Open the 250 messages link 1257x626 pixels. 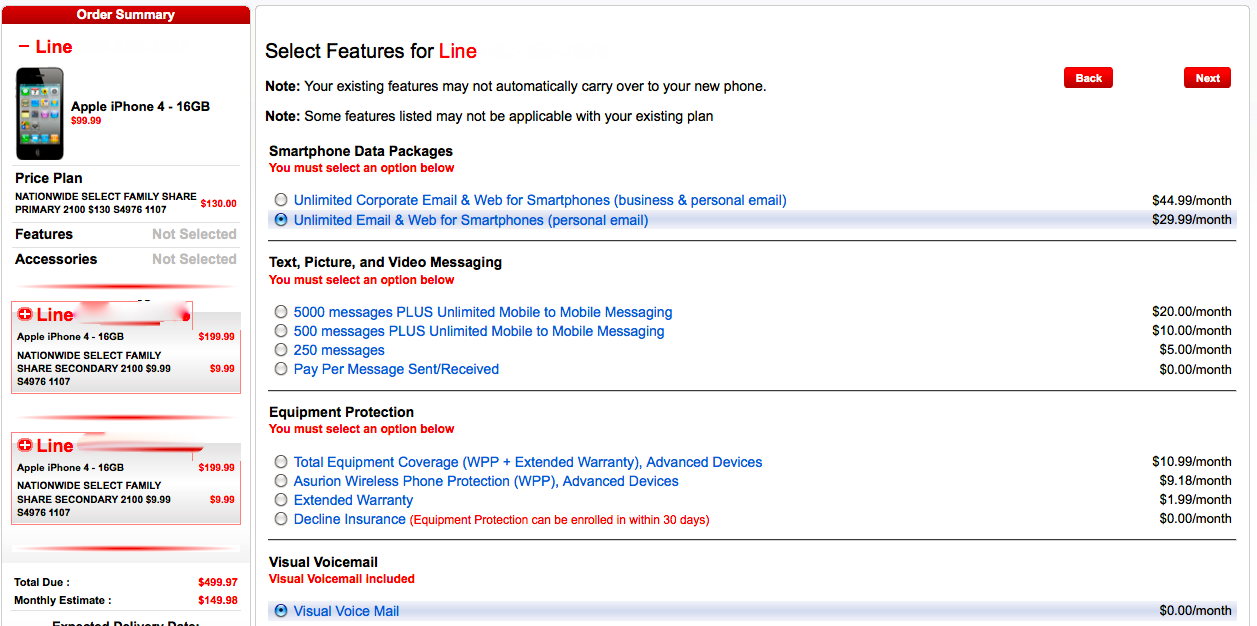pyautogui.click(x=339, y=350)
